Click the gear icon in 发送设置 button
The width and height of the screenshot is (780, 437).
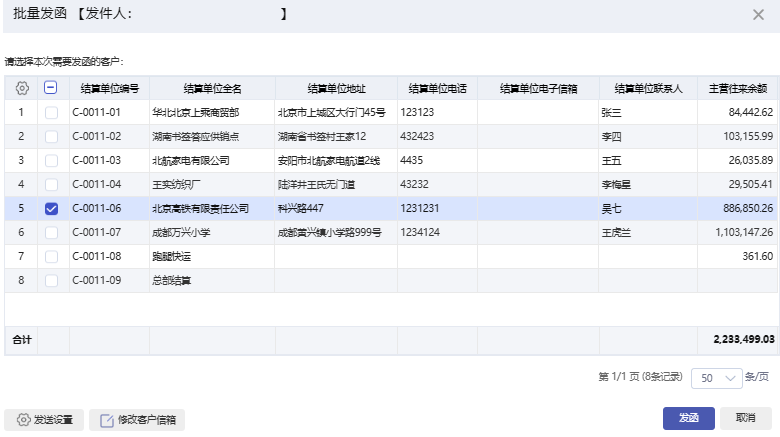(24, 420)
